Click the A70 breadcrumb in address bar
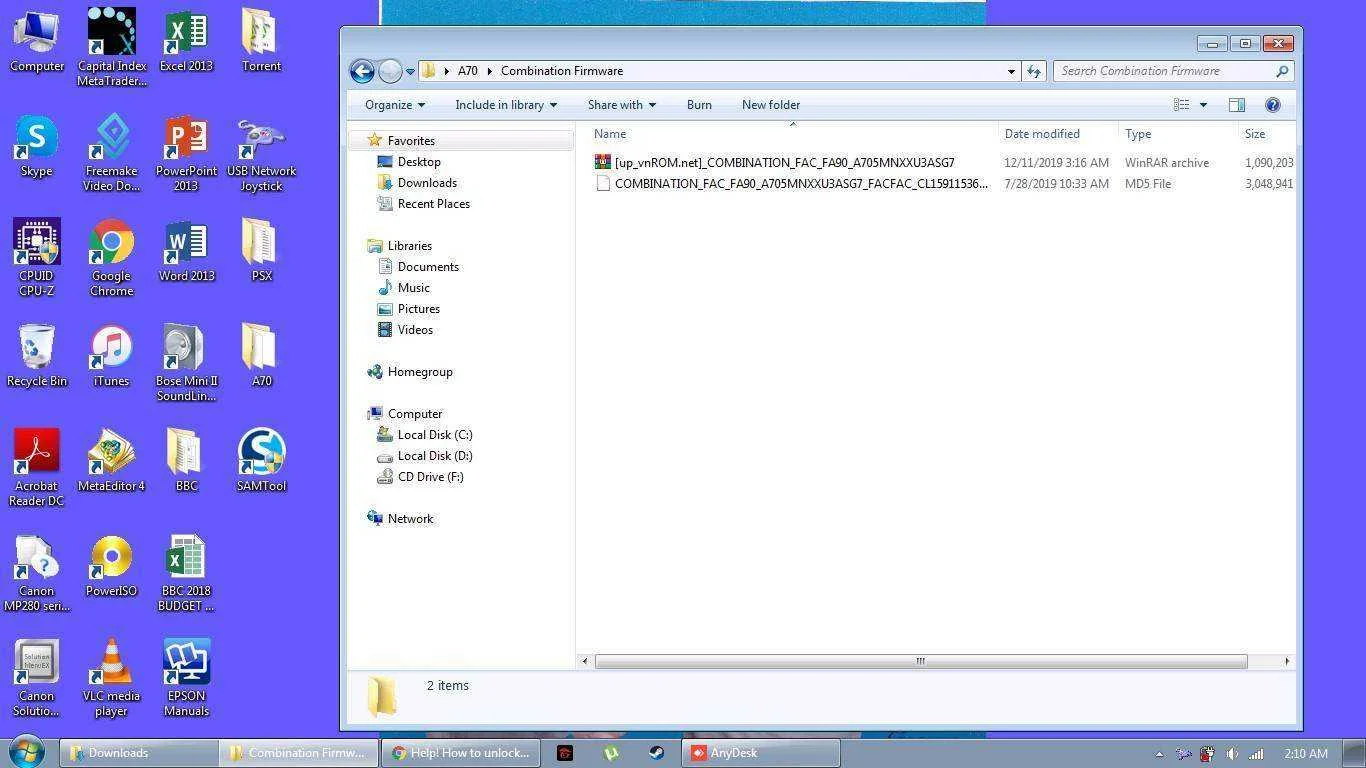Screen dimensions: 1366x768 point(467,71)
